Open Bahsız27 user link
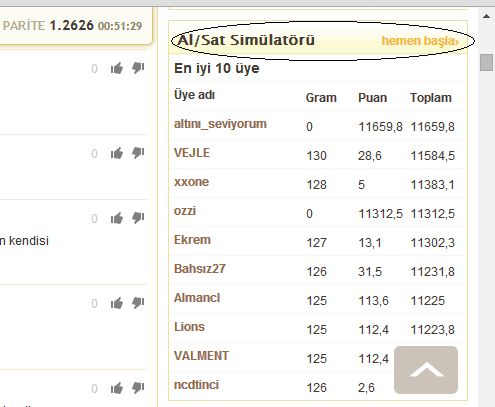Screen dimensions: 495x407 pos(200,269)
